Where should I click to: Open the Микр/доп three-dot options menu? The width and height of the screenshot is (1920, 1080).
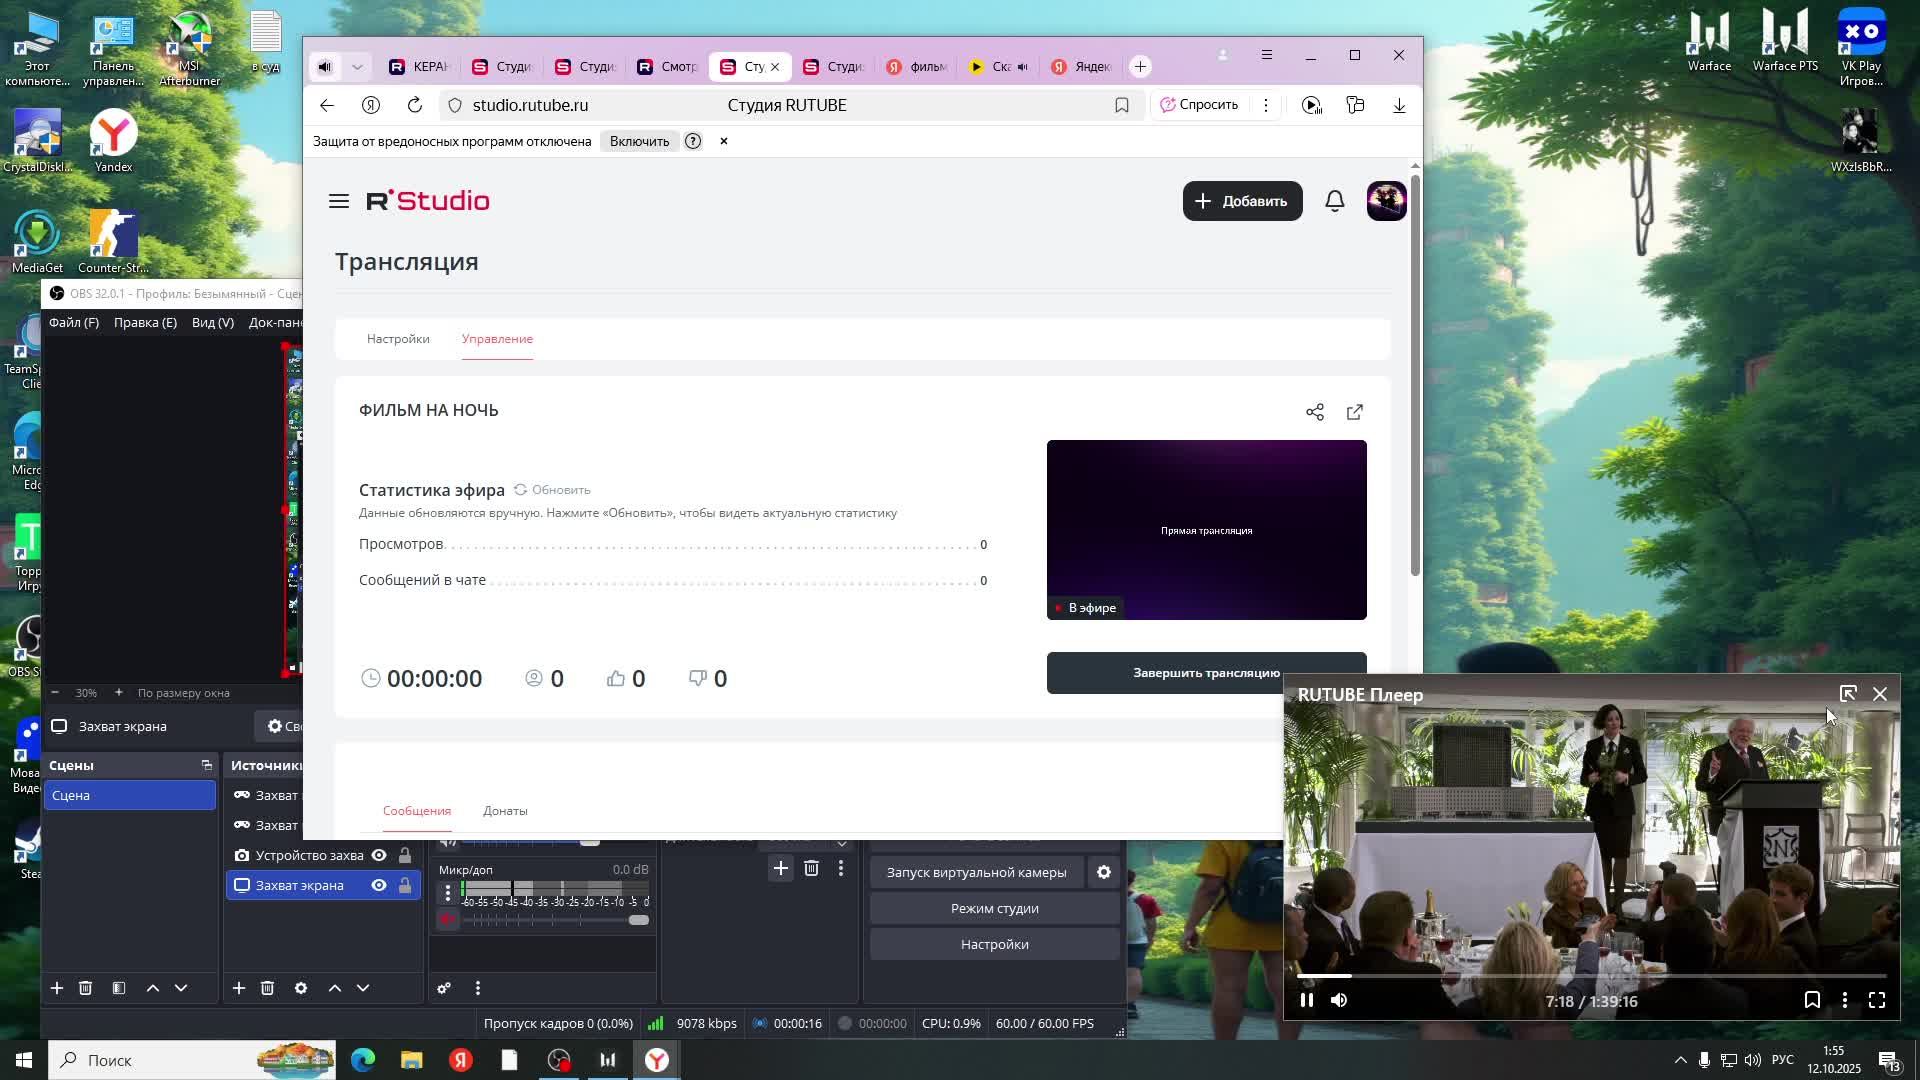click(447, 892)
